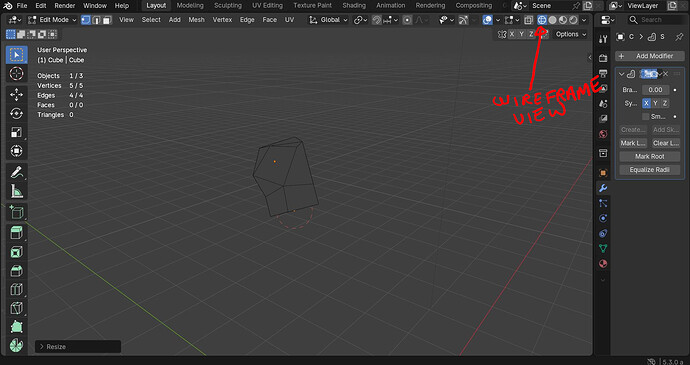Select the Loop Cut tool
The width and height of the screenshot is (690, 365).
tap(17, 289)
